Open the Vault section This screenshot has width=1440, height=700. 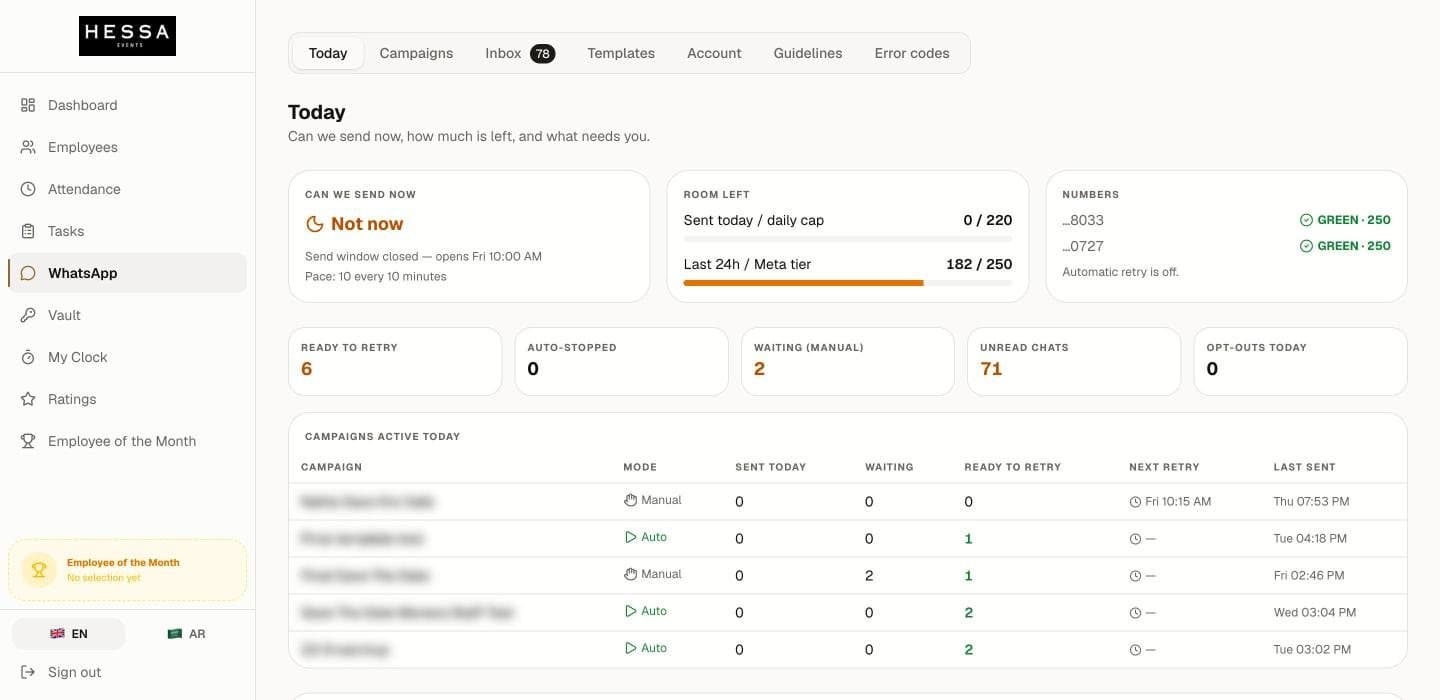[127, 315]
